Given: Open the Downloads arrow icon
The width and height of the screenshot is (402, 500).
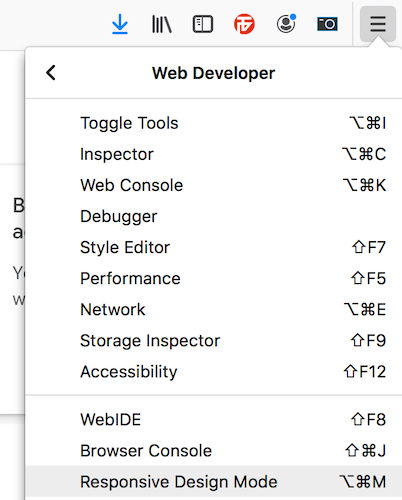Looking at the screenshot, I should (120, 24).
